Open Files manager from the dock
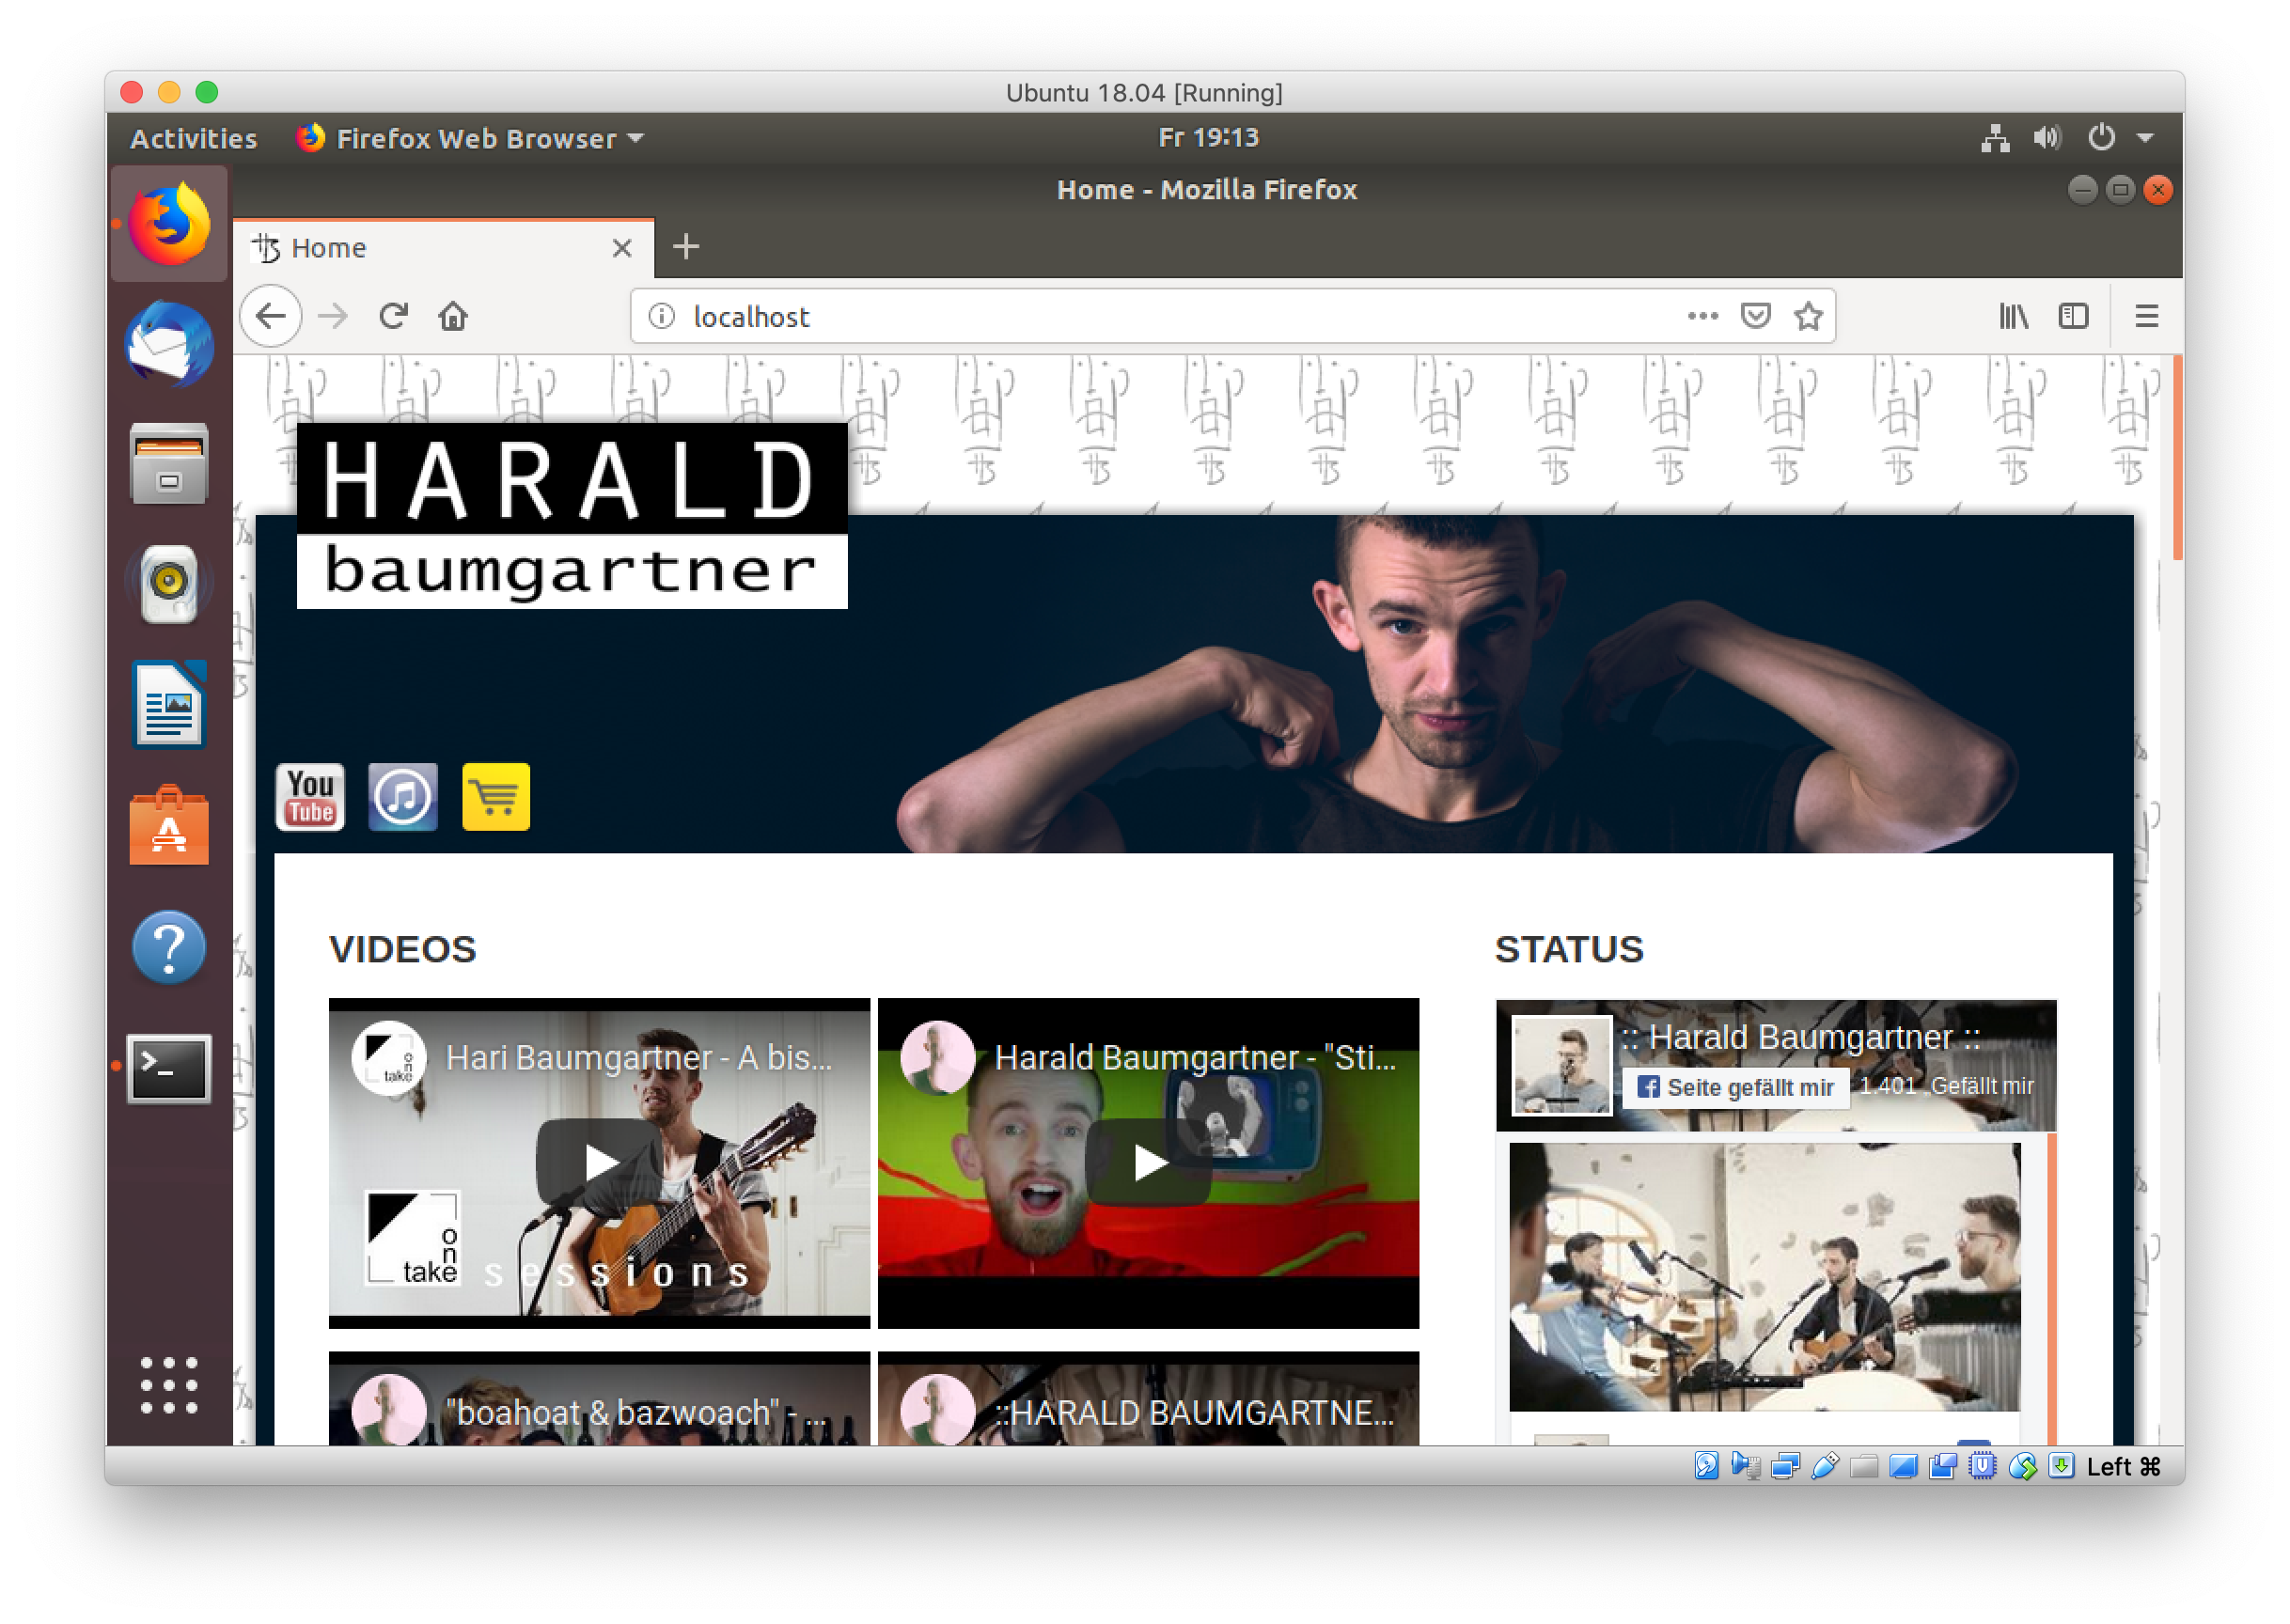 pos(169,464)
